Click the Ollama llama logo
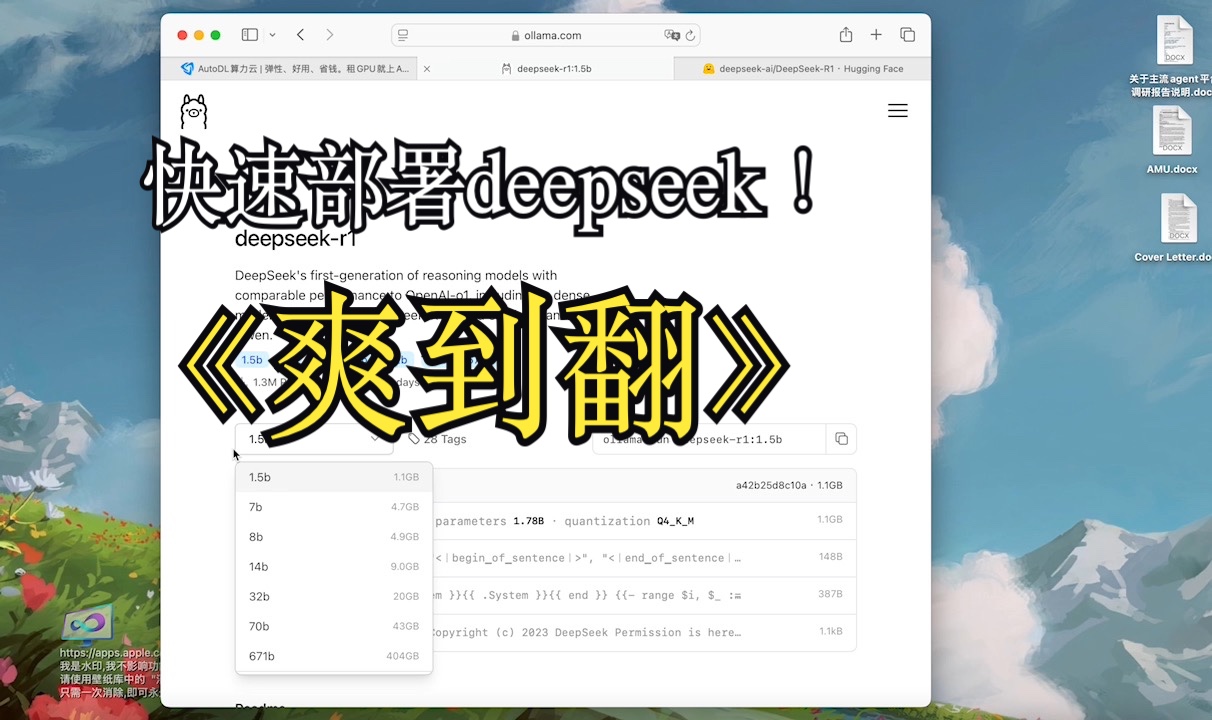Screen dimensions: 1212x720 193,110
